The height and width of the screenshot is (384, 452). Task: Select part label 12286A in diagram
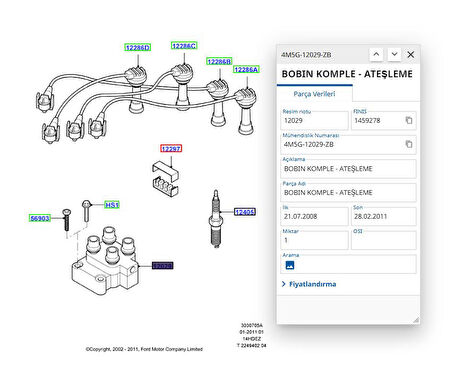(246, 69)
